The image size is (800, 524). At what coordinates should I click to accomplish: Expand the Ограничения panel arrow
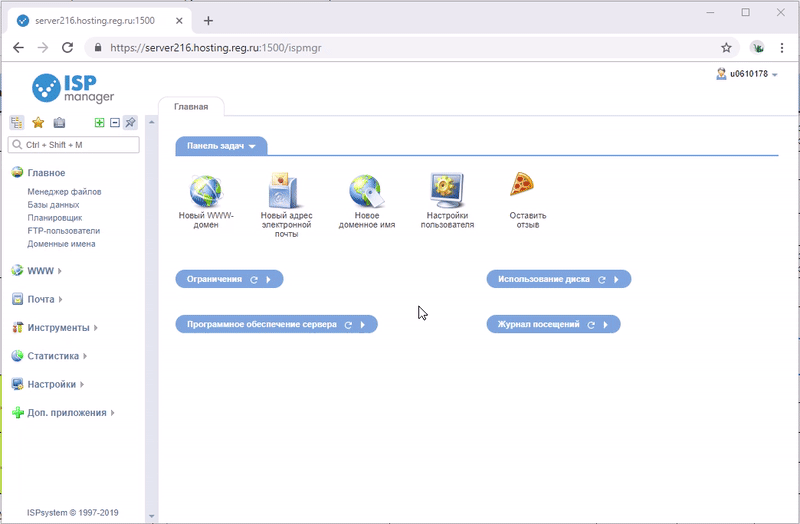pyautogui.click(x=268, y=279)
